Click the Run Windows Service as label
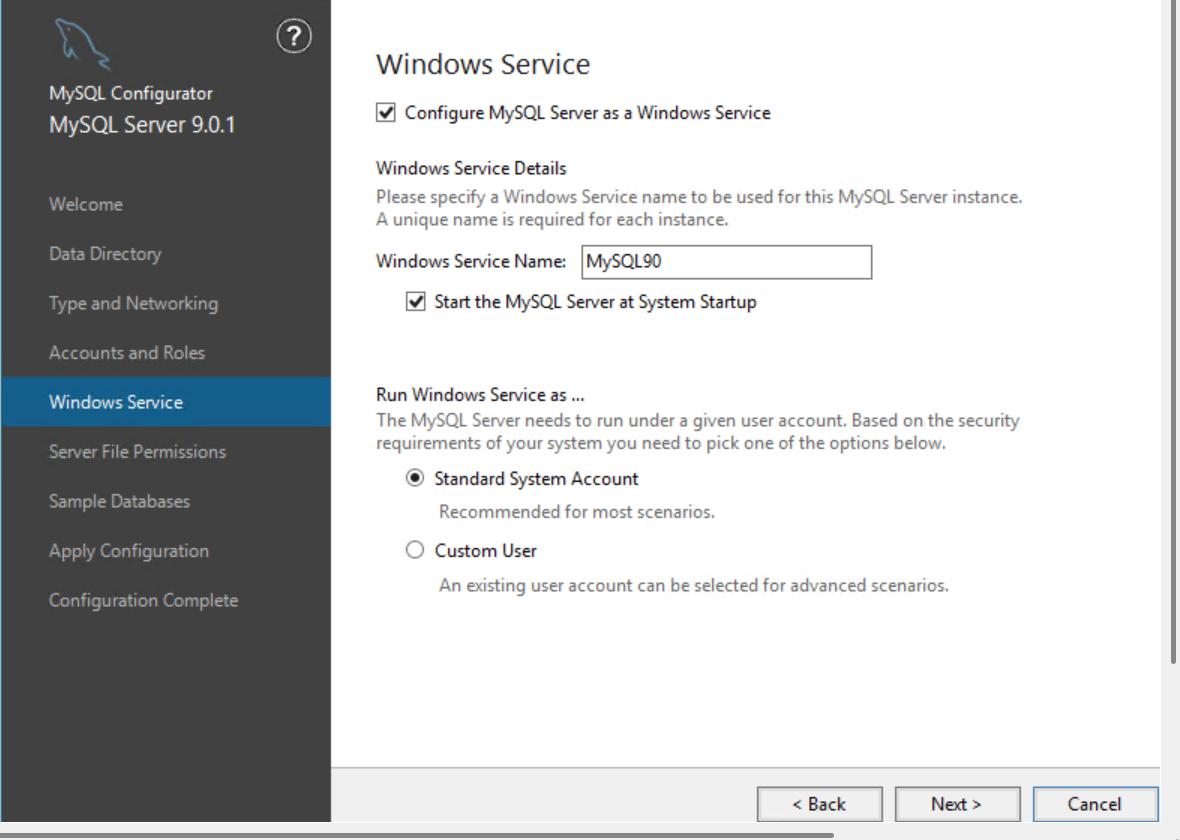 point(480,395)
